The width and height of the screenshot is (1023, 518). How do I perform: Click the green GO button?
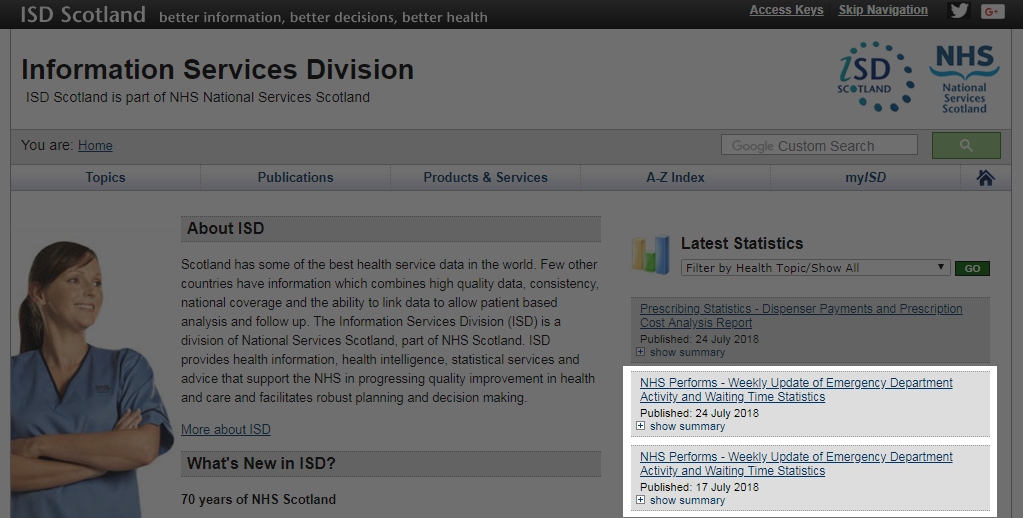pyautogui.click(x=972, y=268)
